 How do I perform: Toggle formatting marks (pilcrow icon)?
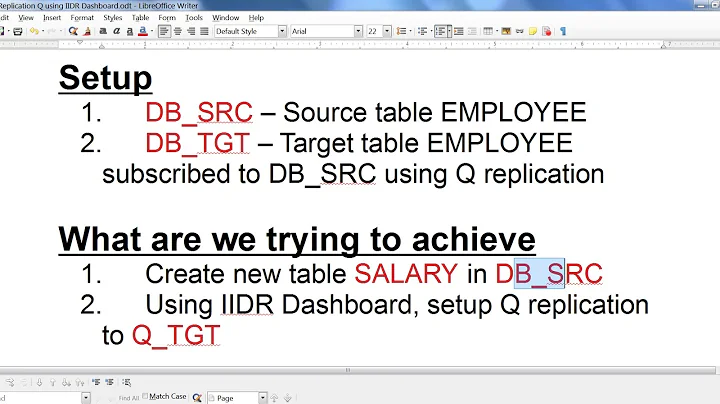563,31
